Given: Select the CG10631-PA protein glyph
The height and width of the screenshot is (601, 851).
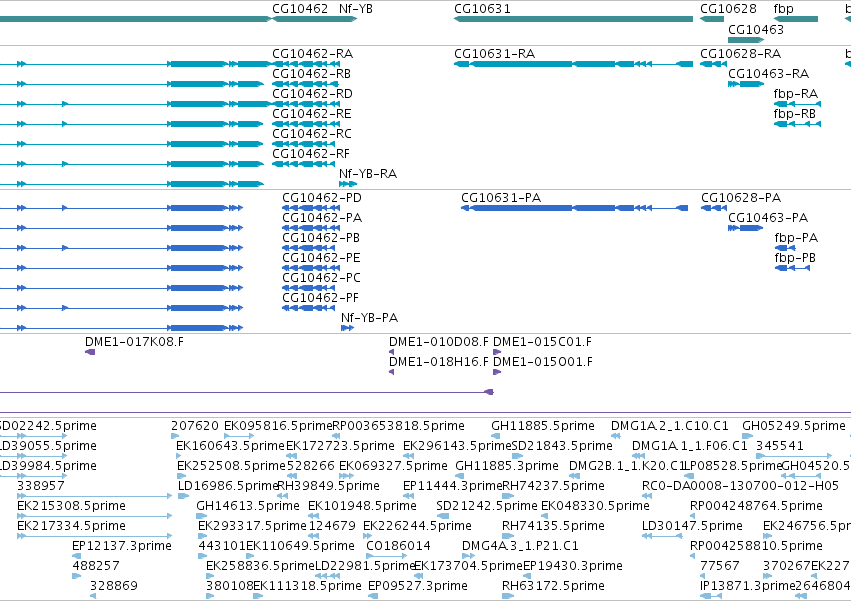Looking at the screenshot, I should click(574, 208).
